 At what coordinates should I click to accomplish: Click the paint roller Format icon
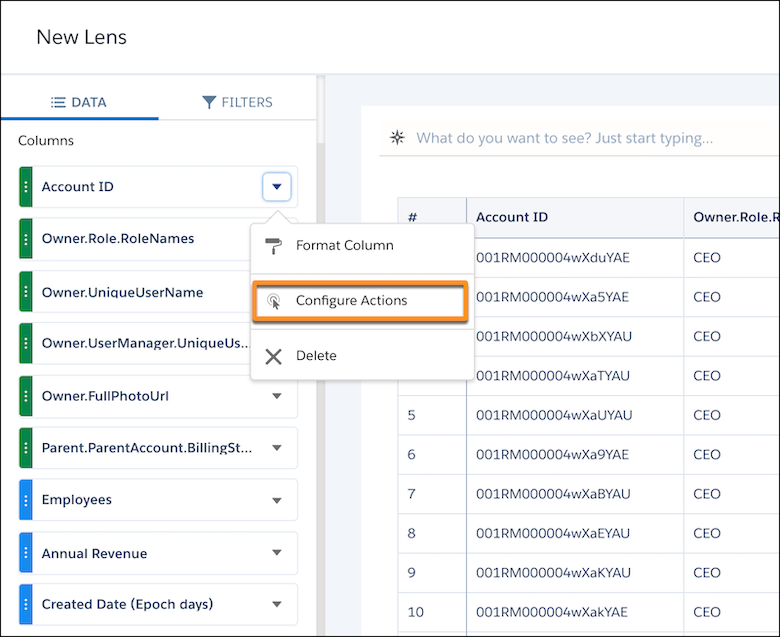(273, 246)
